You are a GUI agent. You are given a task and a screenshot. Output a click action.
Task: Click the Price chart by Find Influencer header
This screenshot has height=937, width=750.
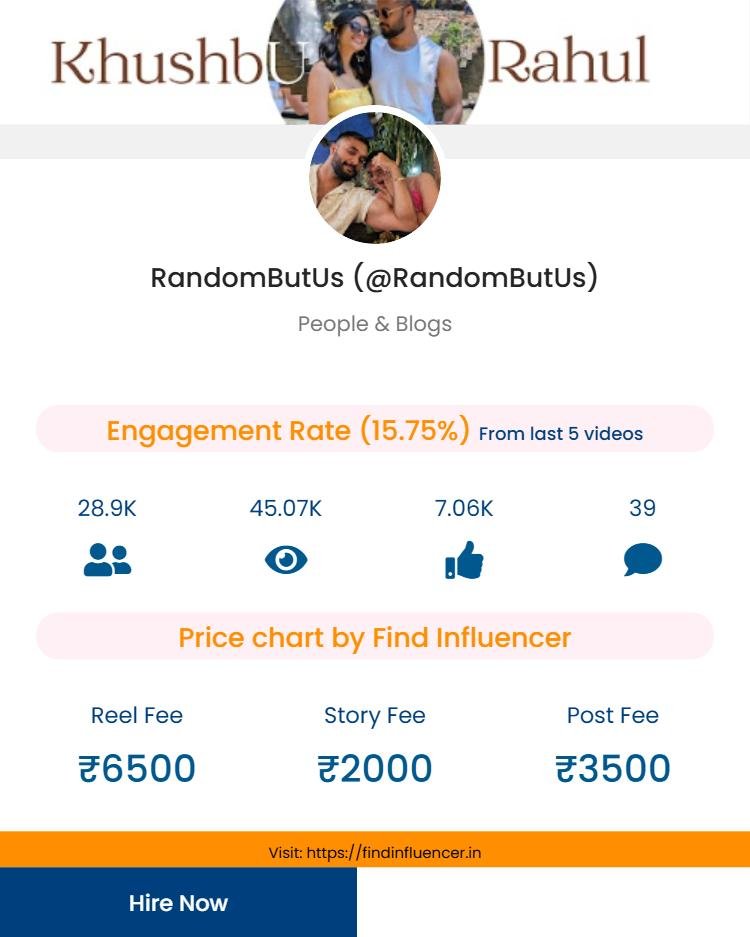pyautogui.click(x=374, y=637)
